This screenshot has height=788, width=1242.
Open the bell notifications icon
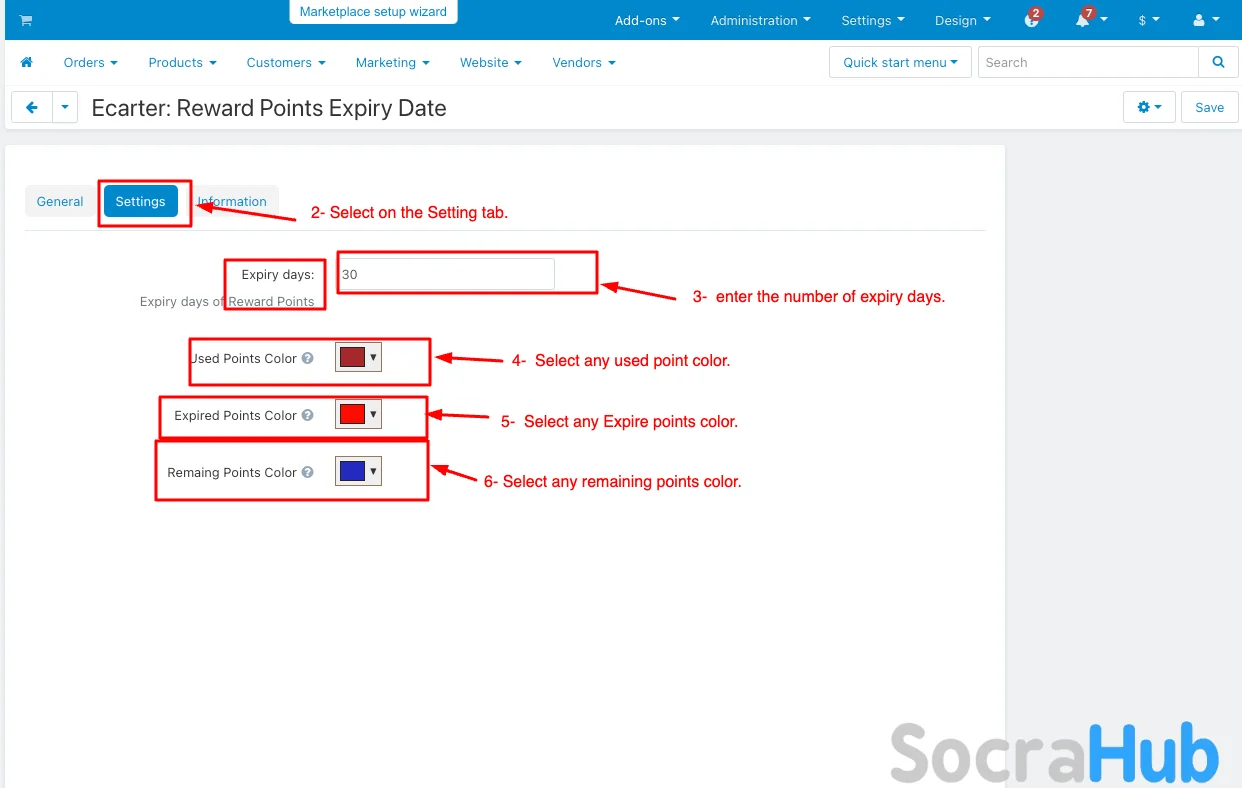coord(1084,19)
